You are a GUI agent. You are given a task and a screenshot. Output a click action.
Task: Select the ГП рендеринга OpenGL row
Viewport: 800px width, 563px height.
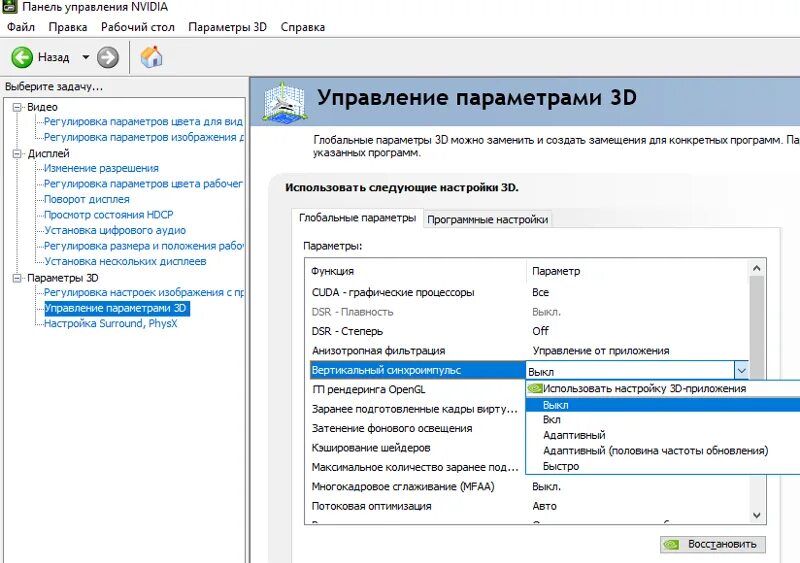coord(416,389)
